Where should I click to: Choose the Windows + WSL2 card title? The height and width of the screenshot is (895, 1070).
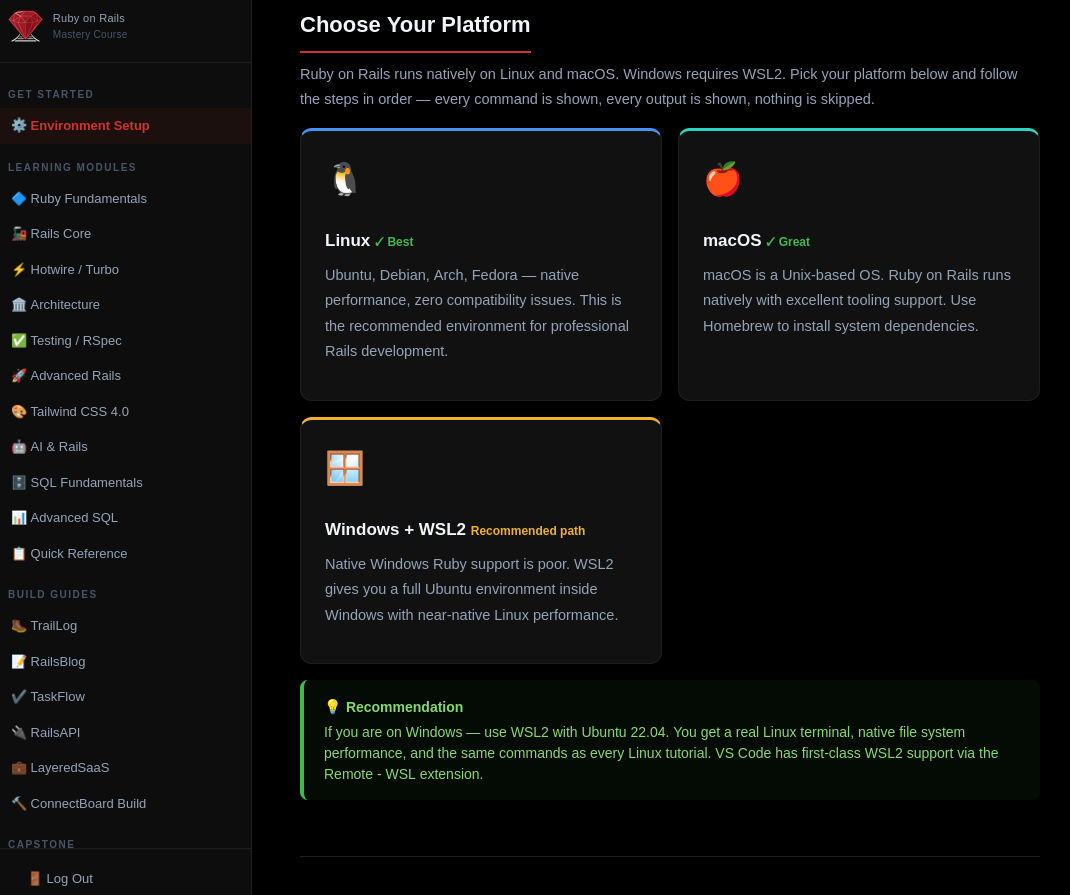click(x=395, y=529)
